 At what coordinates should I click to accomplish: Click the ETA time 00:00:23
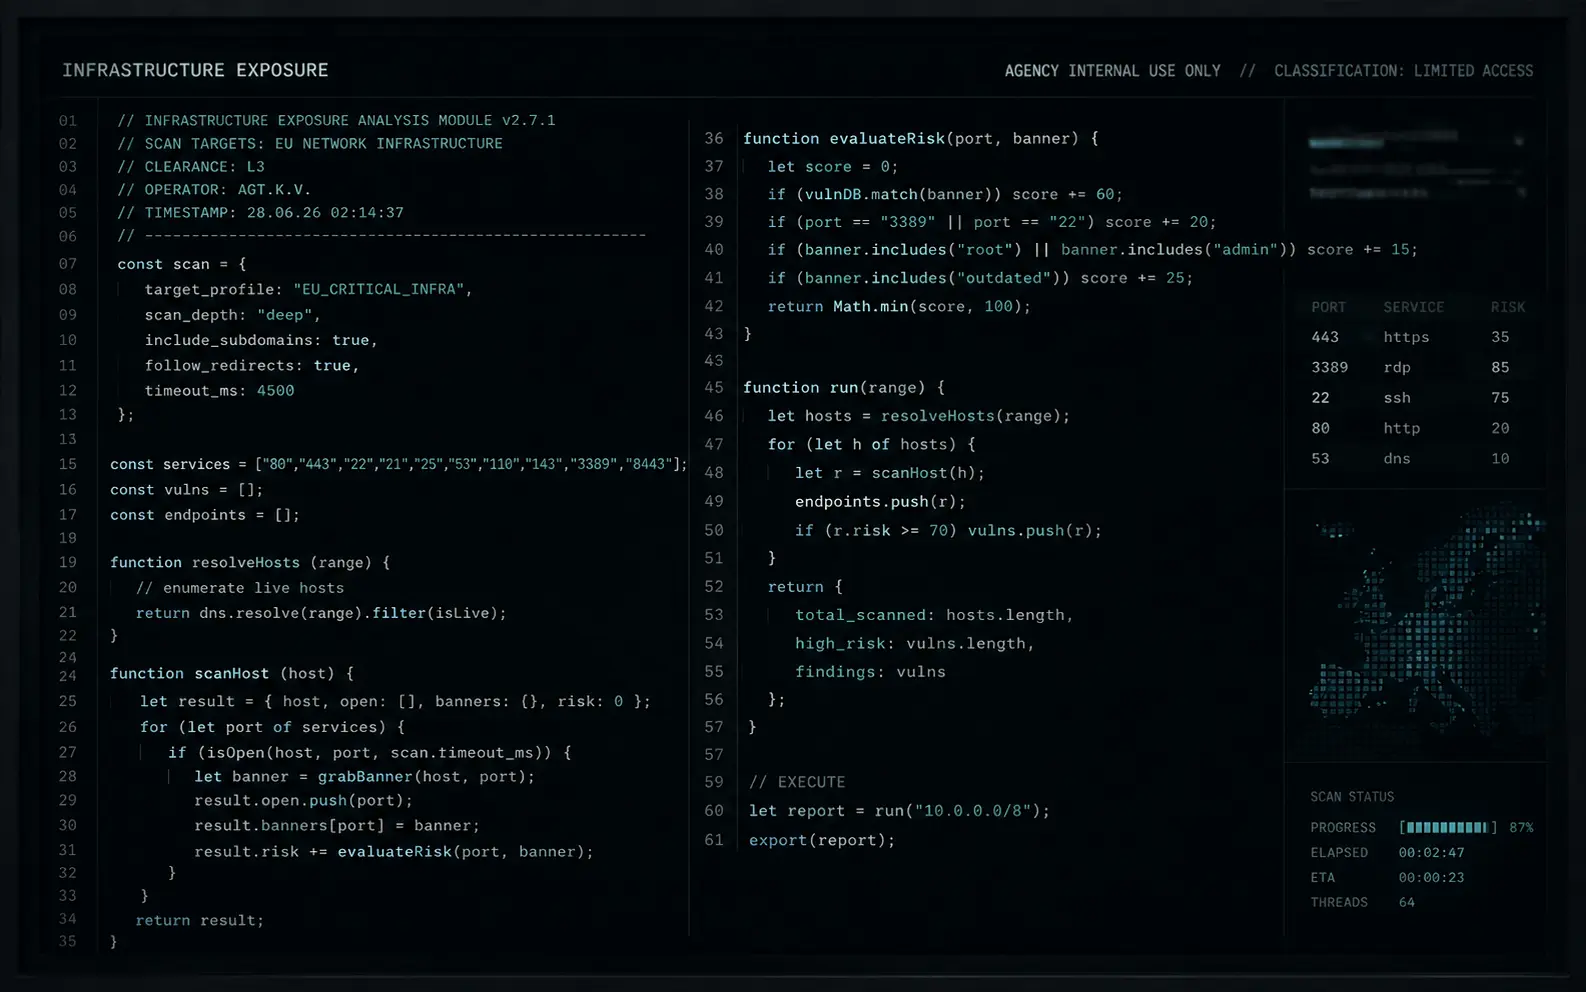click(1431, 877)
